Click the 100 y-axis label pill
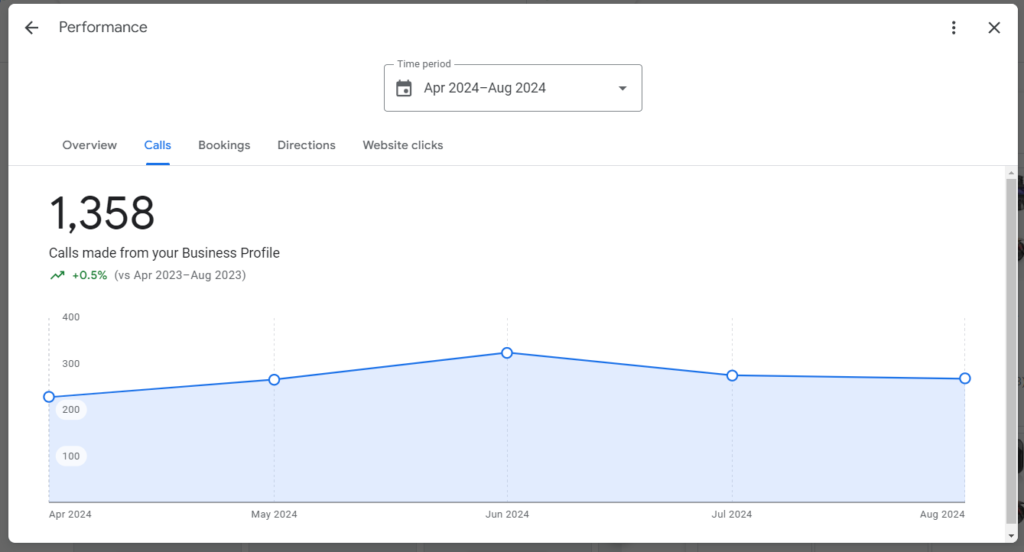The image size is (1024, 552). (71, 456)
